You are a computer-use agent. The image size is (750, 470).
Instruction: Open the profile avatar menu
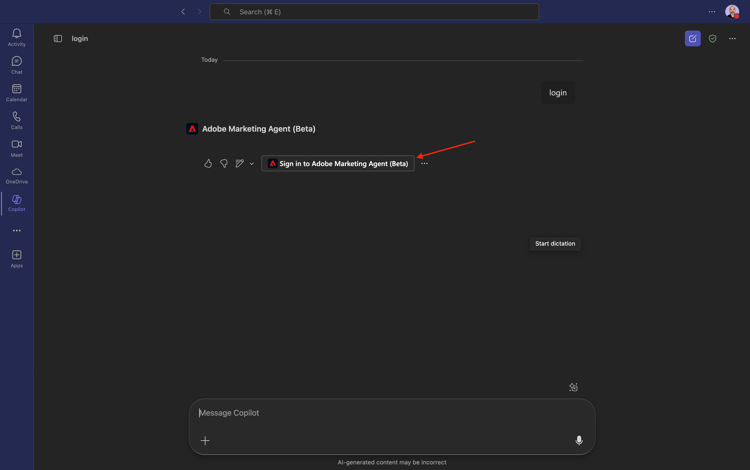pos(732,11)
